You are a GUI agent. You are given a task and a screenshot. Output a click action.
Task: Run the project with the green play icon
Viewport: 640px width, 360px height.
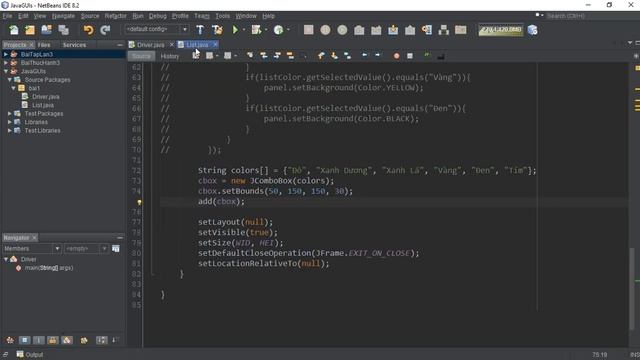[235, 30]
